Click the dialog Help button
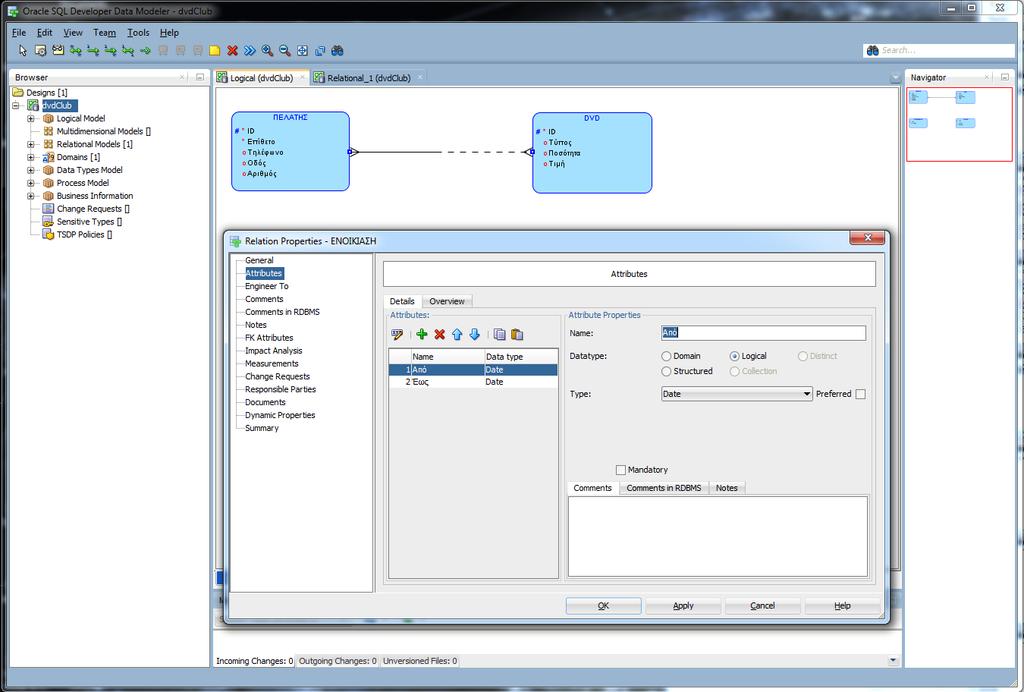1024x692 pixels. point(842,606)
